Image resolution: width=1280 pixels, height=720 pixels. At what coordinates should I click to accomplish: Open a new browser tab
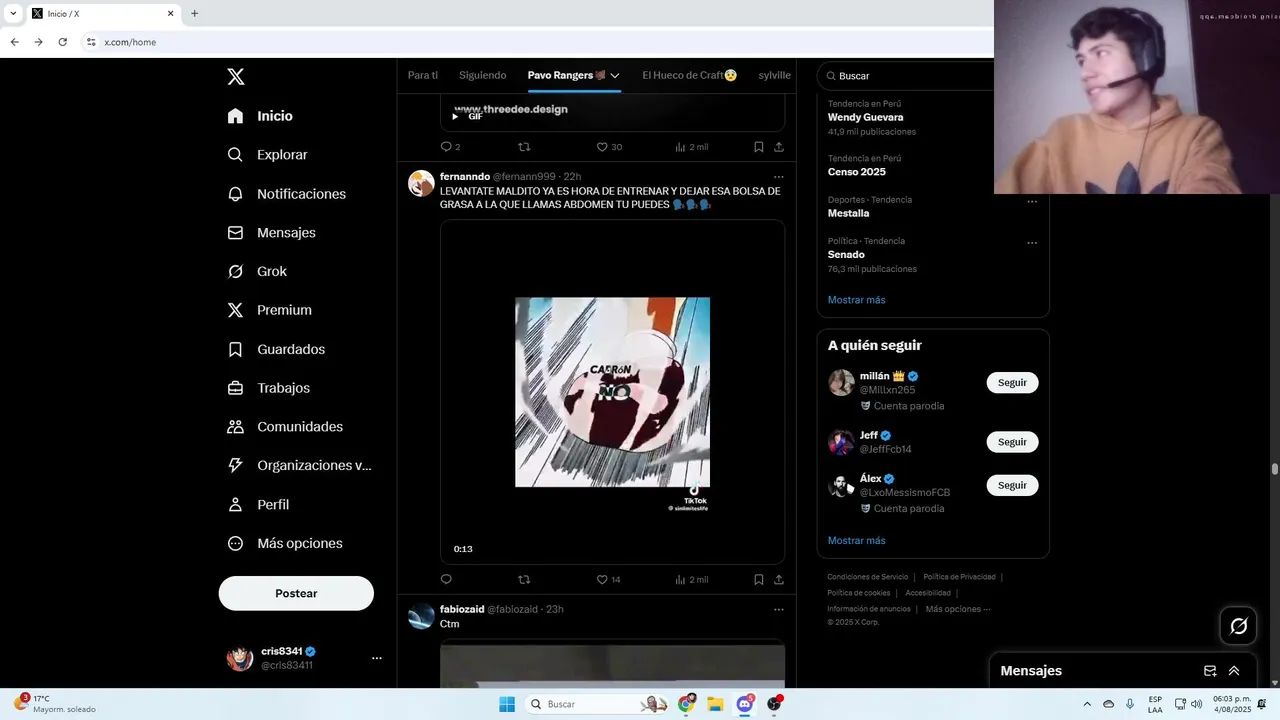(194, 14)
